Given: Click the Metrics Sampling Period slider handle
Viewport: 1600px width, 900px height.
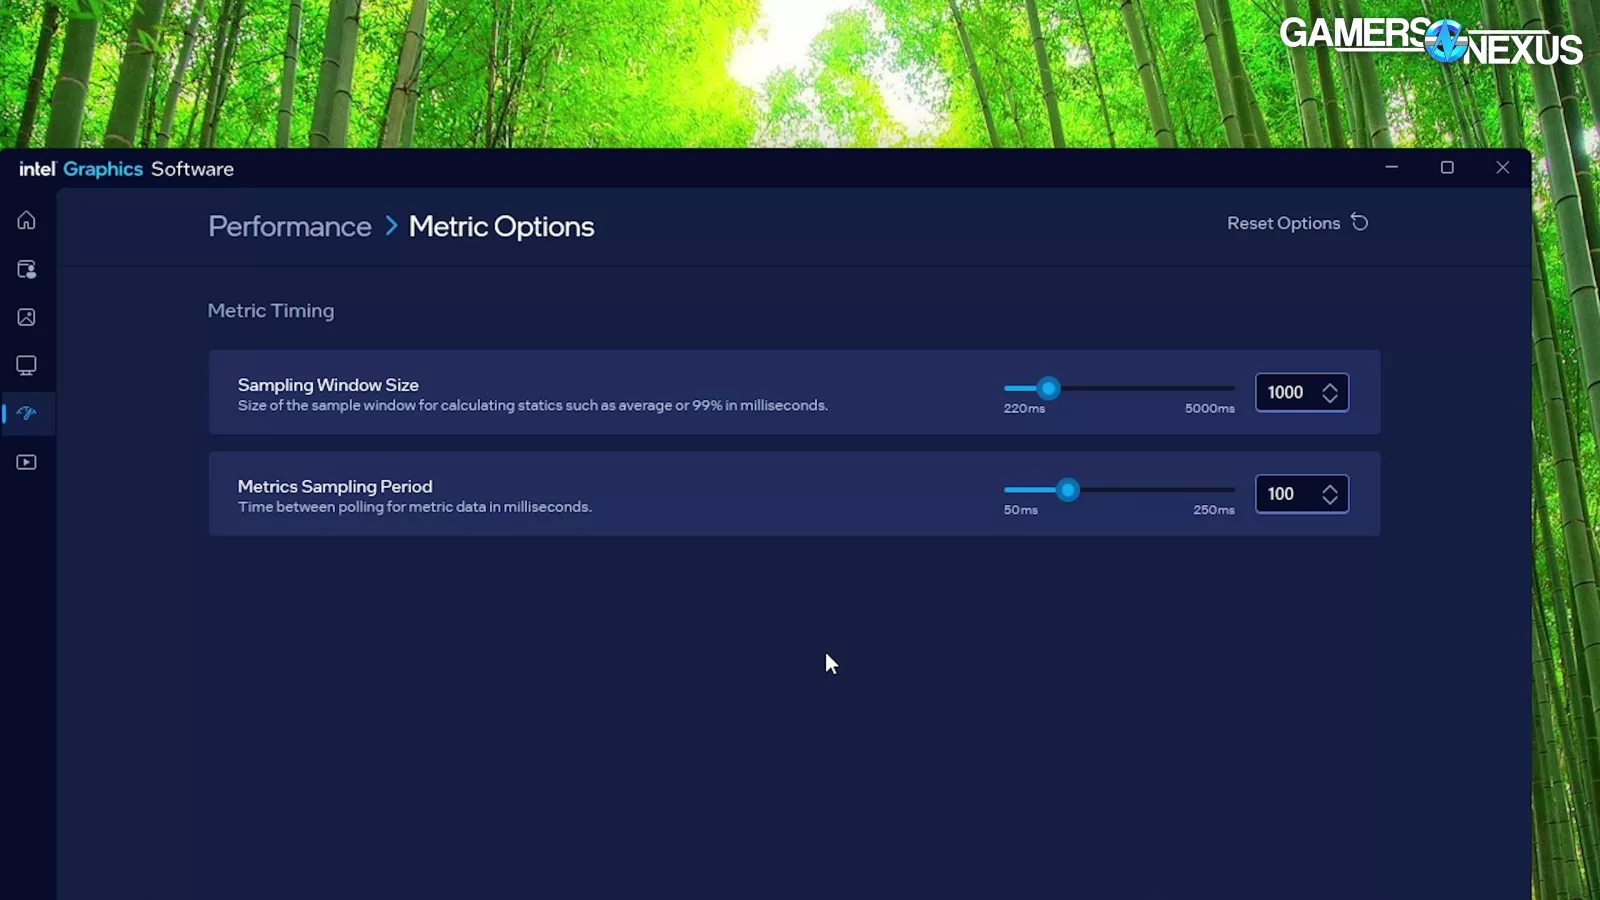Looking at the screenshot, I should pyautogui.click(x=1068, y=490).
